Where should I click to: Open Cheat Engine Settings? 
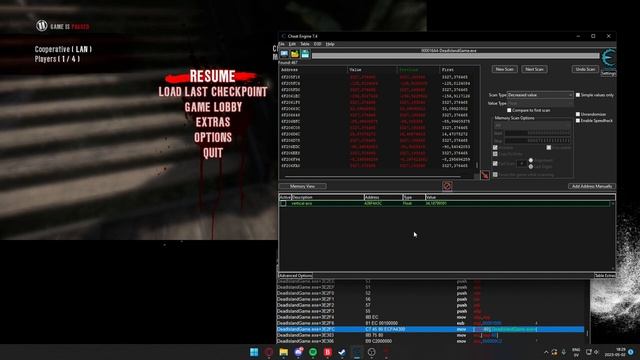click(x=608, y=74)
